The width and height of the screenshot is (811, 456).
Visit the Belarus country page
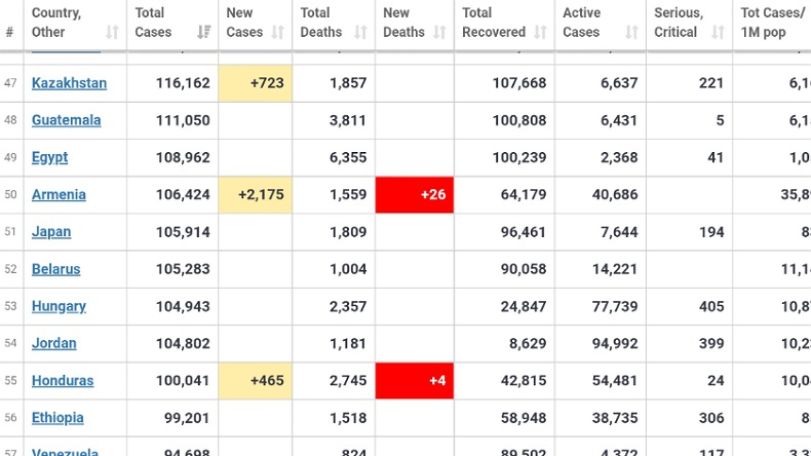pyautogui.click(x=56, y=269)
